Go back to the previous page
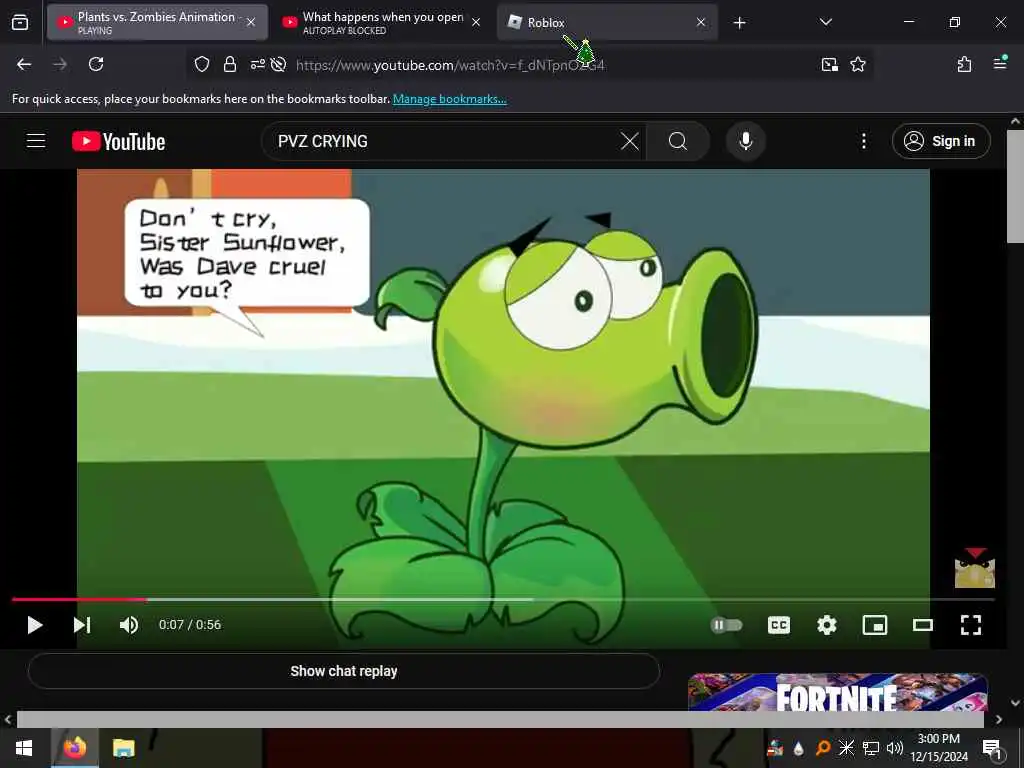This screenshot has width=1024, height=768. point(24,64)
